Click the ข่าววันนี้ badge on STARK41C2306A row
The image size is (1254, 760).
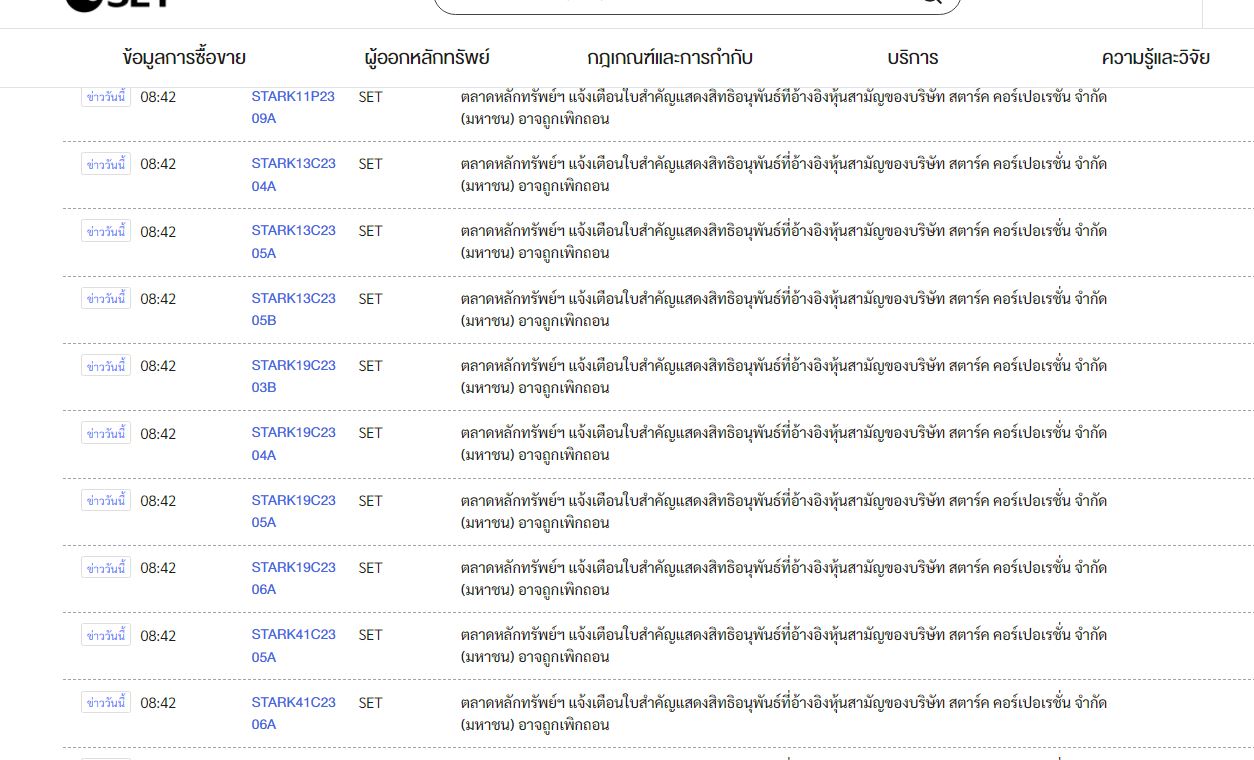[106, 702]
